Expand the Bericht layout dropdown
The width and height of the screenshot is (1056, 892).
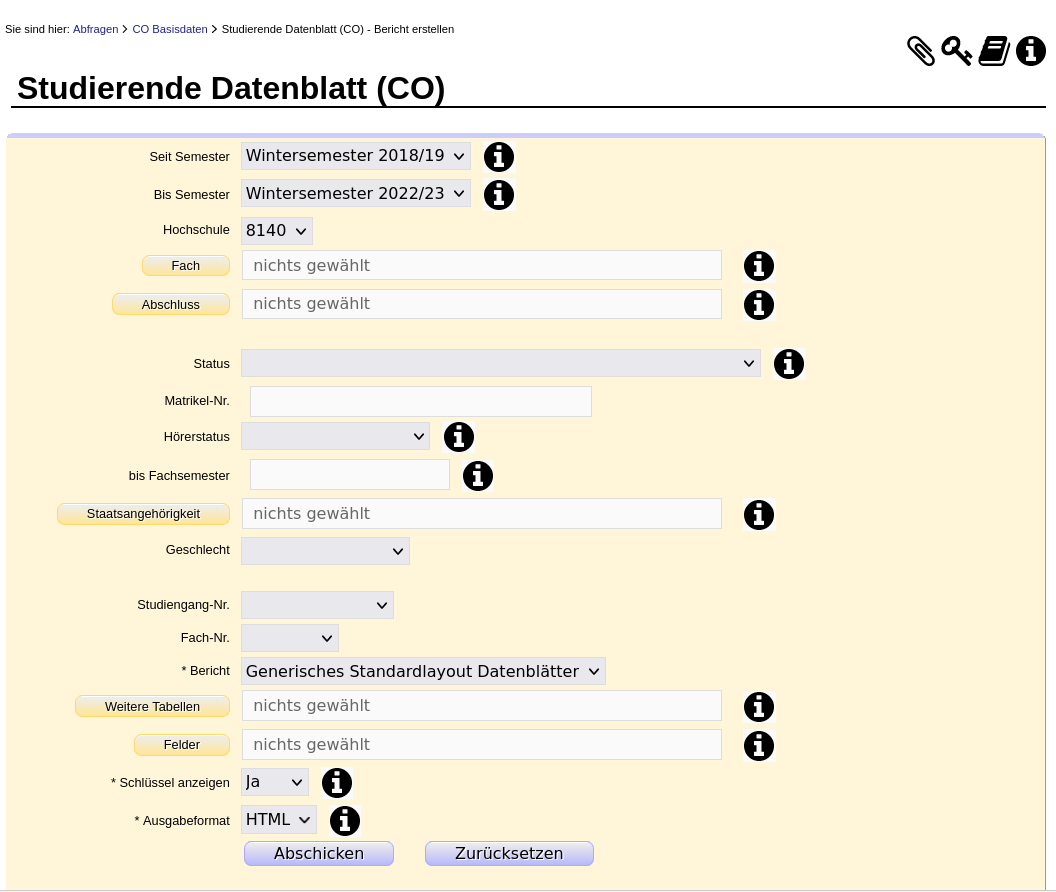click(422, 672)
